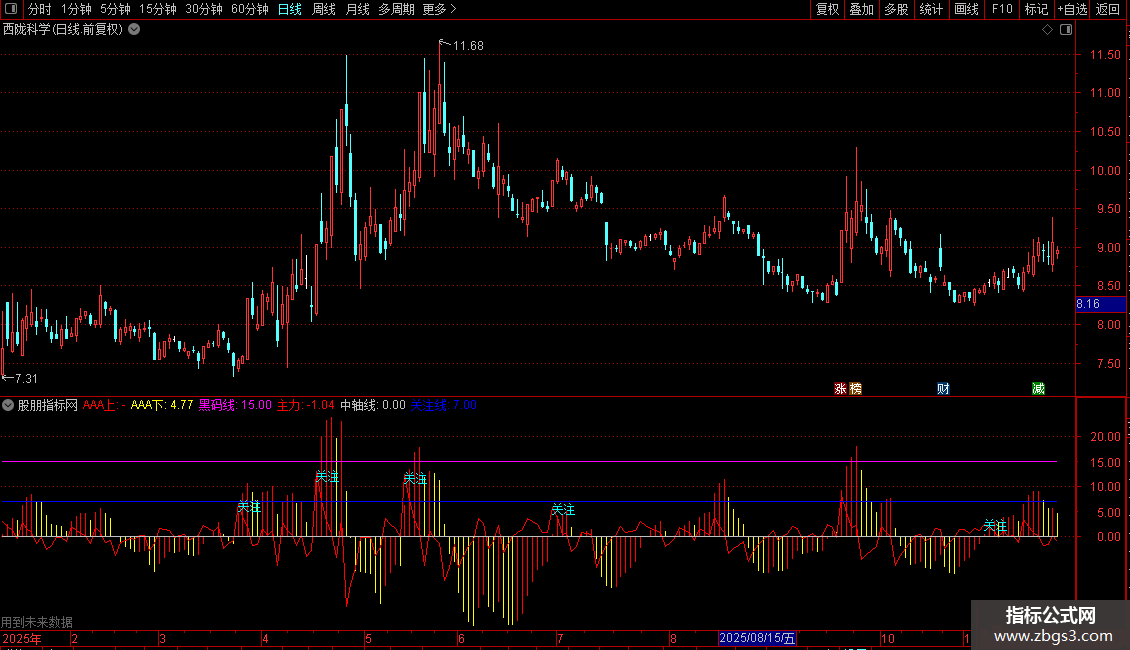Click 返回 to go back
The height and width of the screenshot is (650, 1130).
coord(1108,9)
